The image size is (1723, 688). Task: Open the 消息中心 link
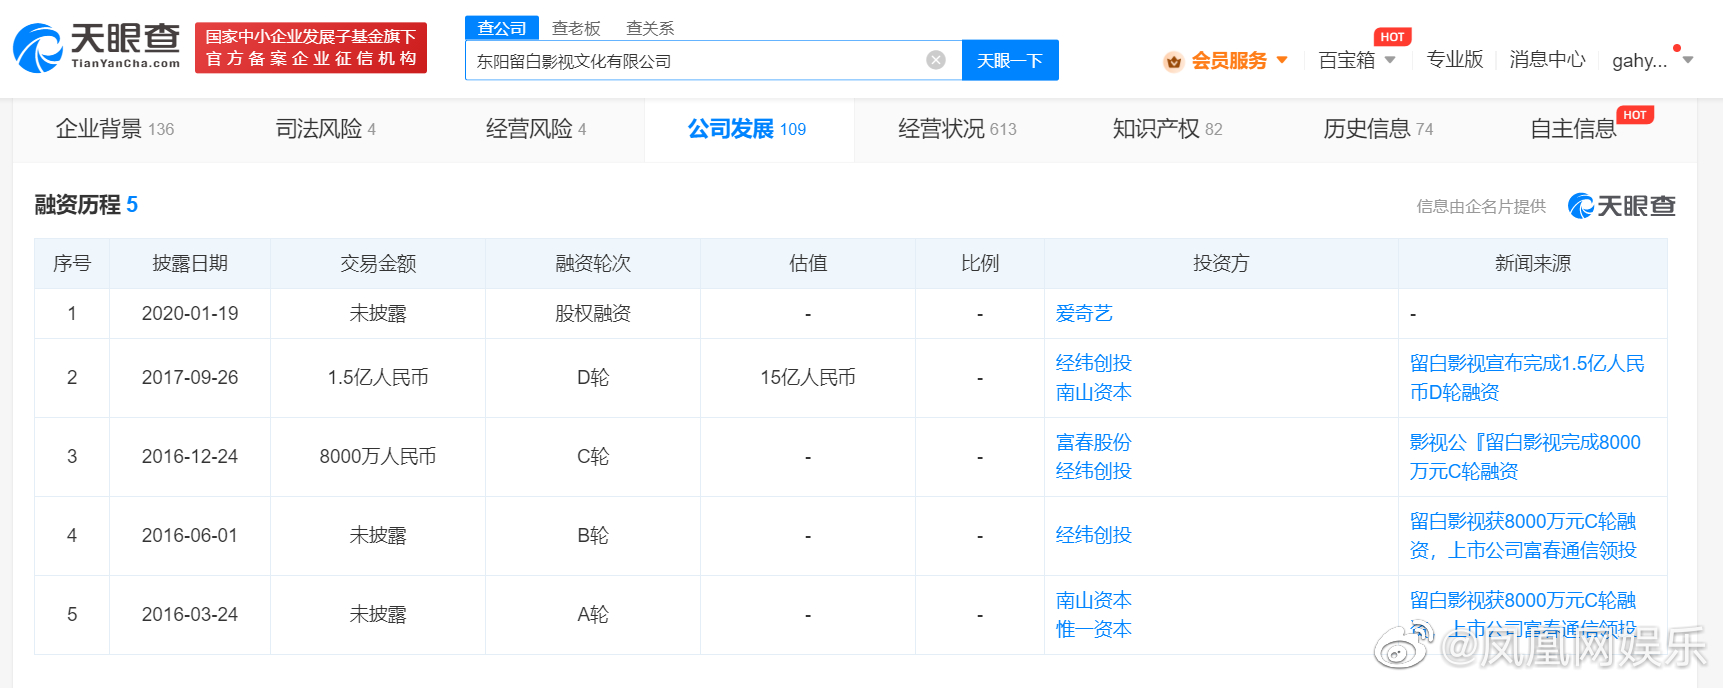pos(1546,60)
